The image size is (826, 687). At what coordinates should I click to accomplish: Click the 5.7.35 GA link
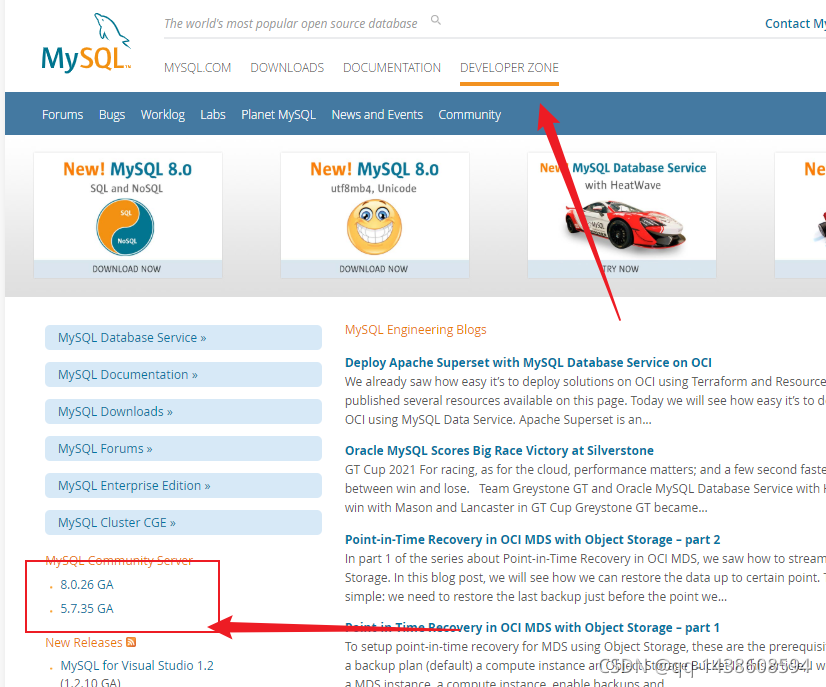click(87, 609)
